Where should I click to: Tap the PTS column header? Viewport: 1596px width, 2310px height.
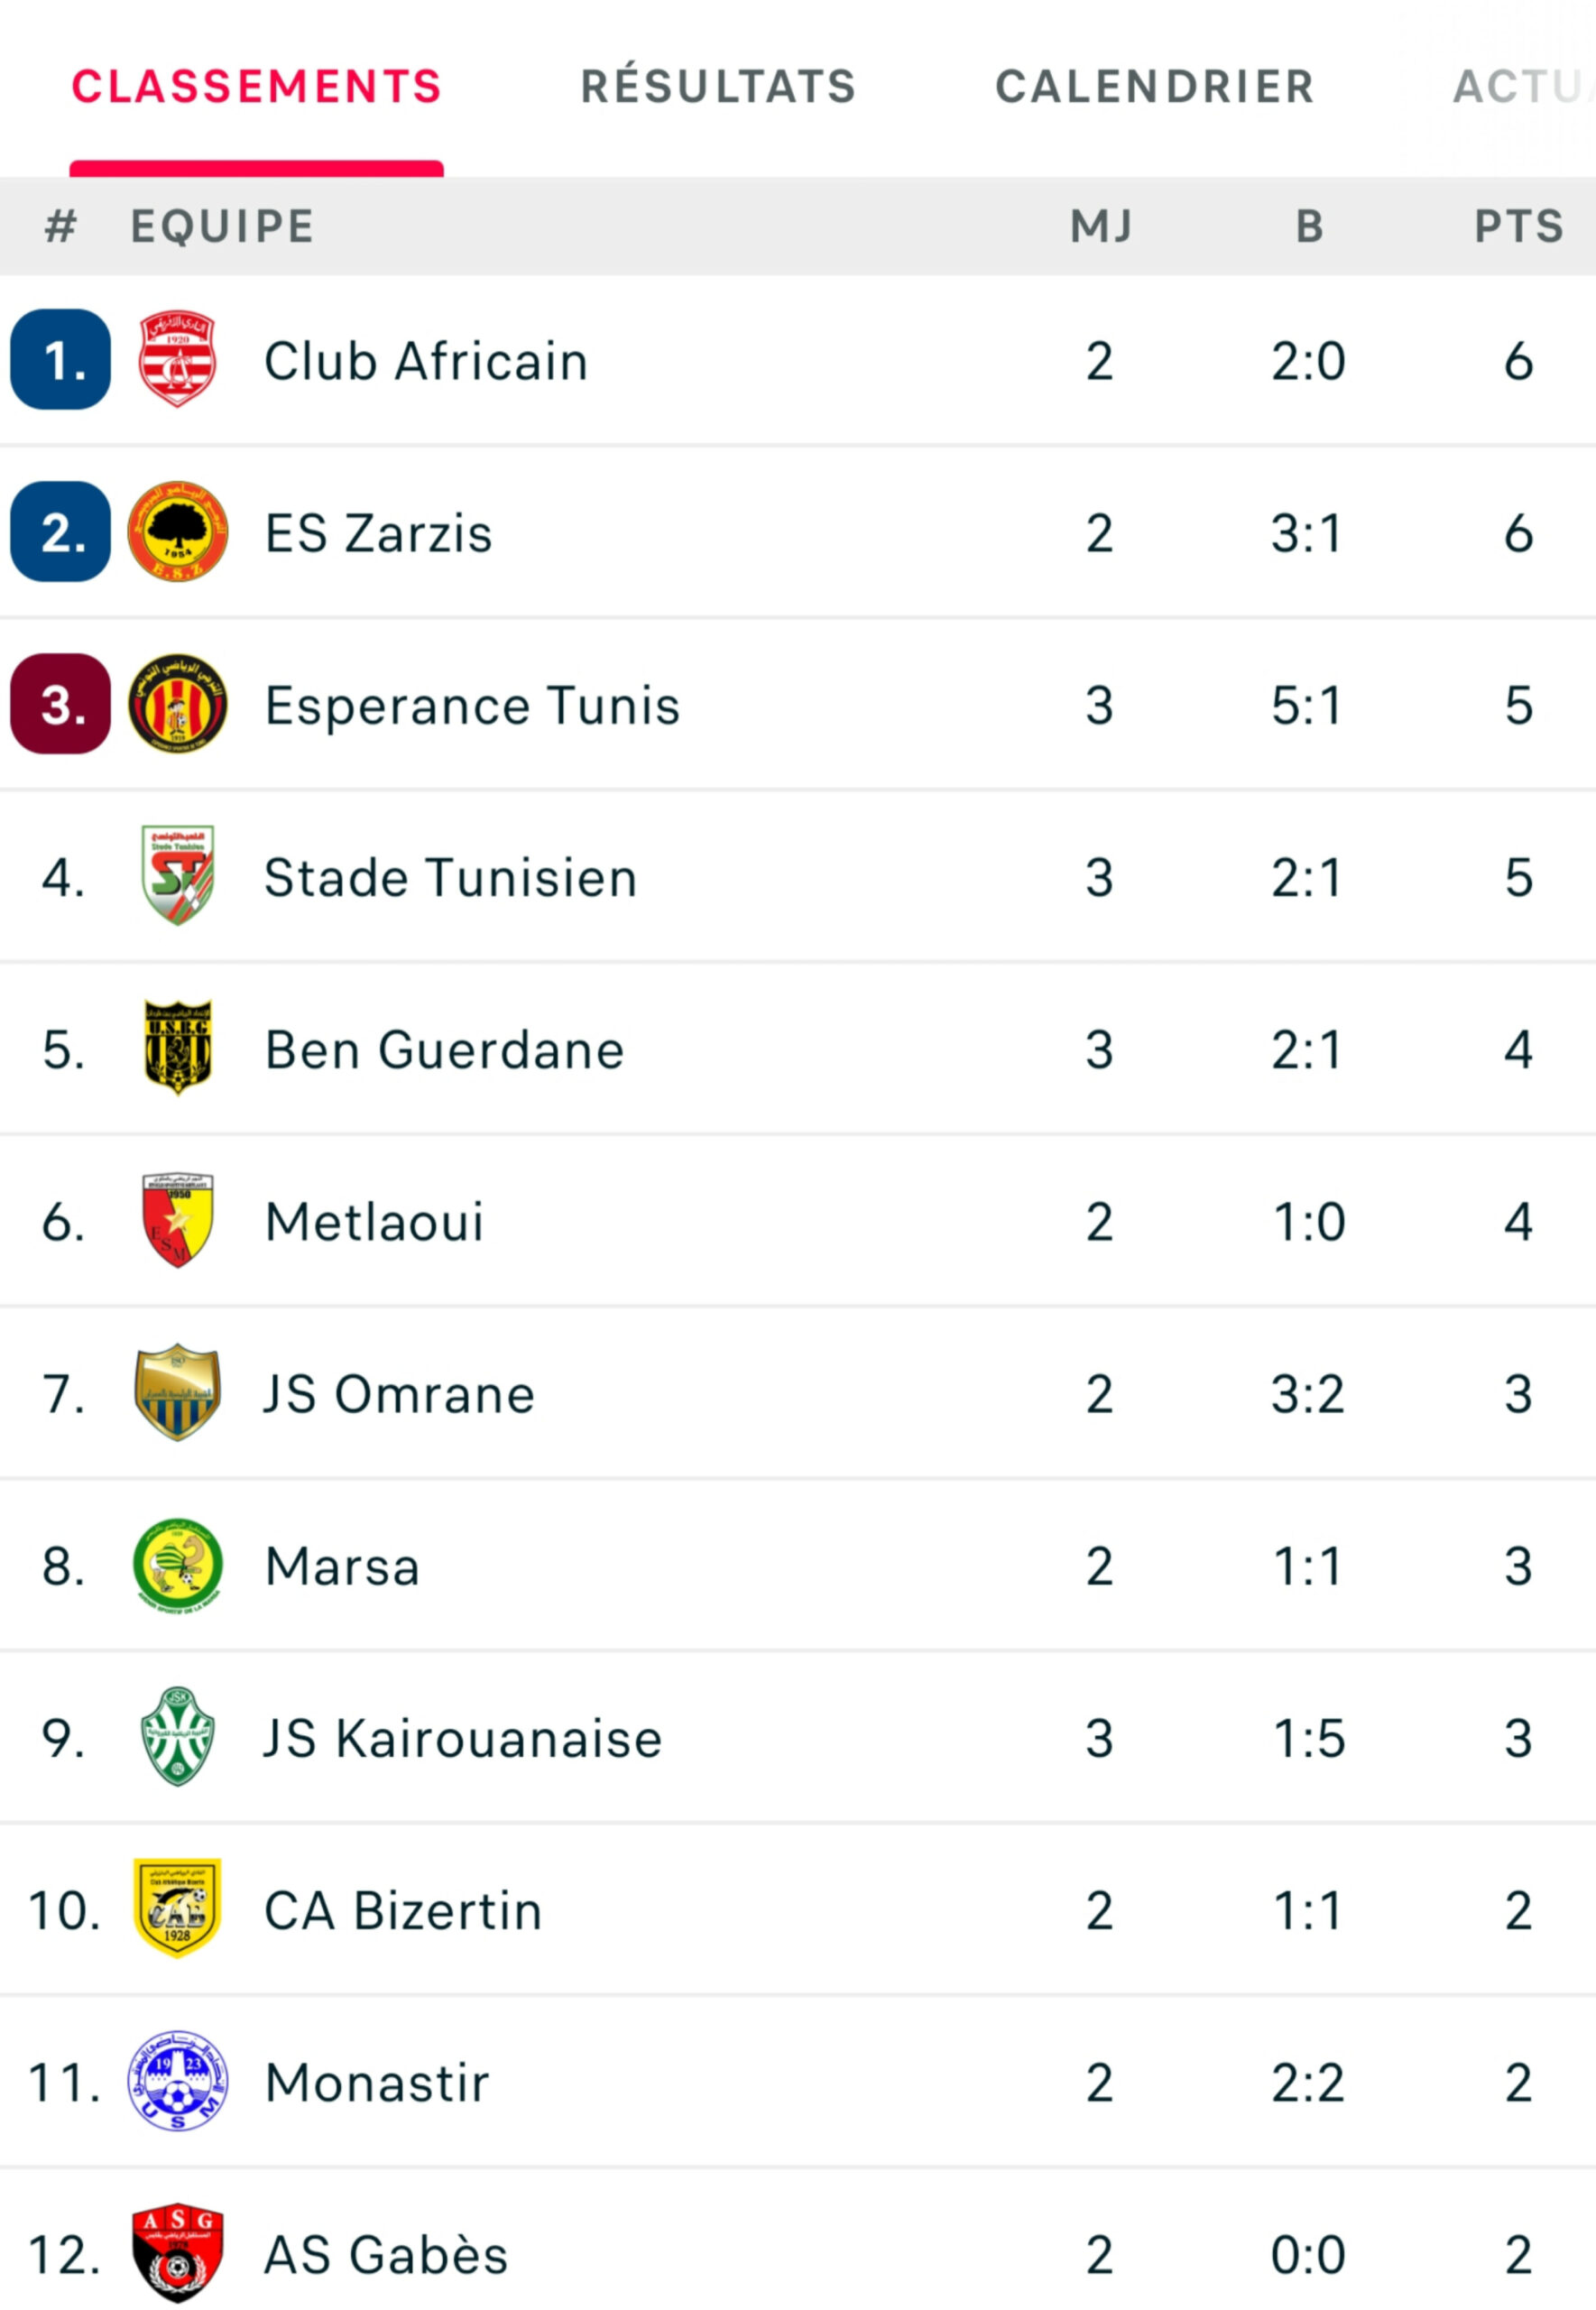(1518, 226)
